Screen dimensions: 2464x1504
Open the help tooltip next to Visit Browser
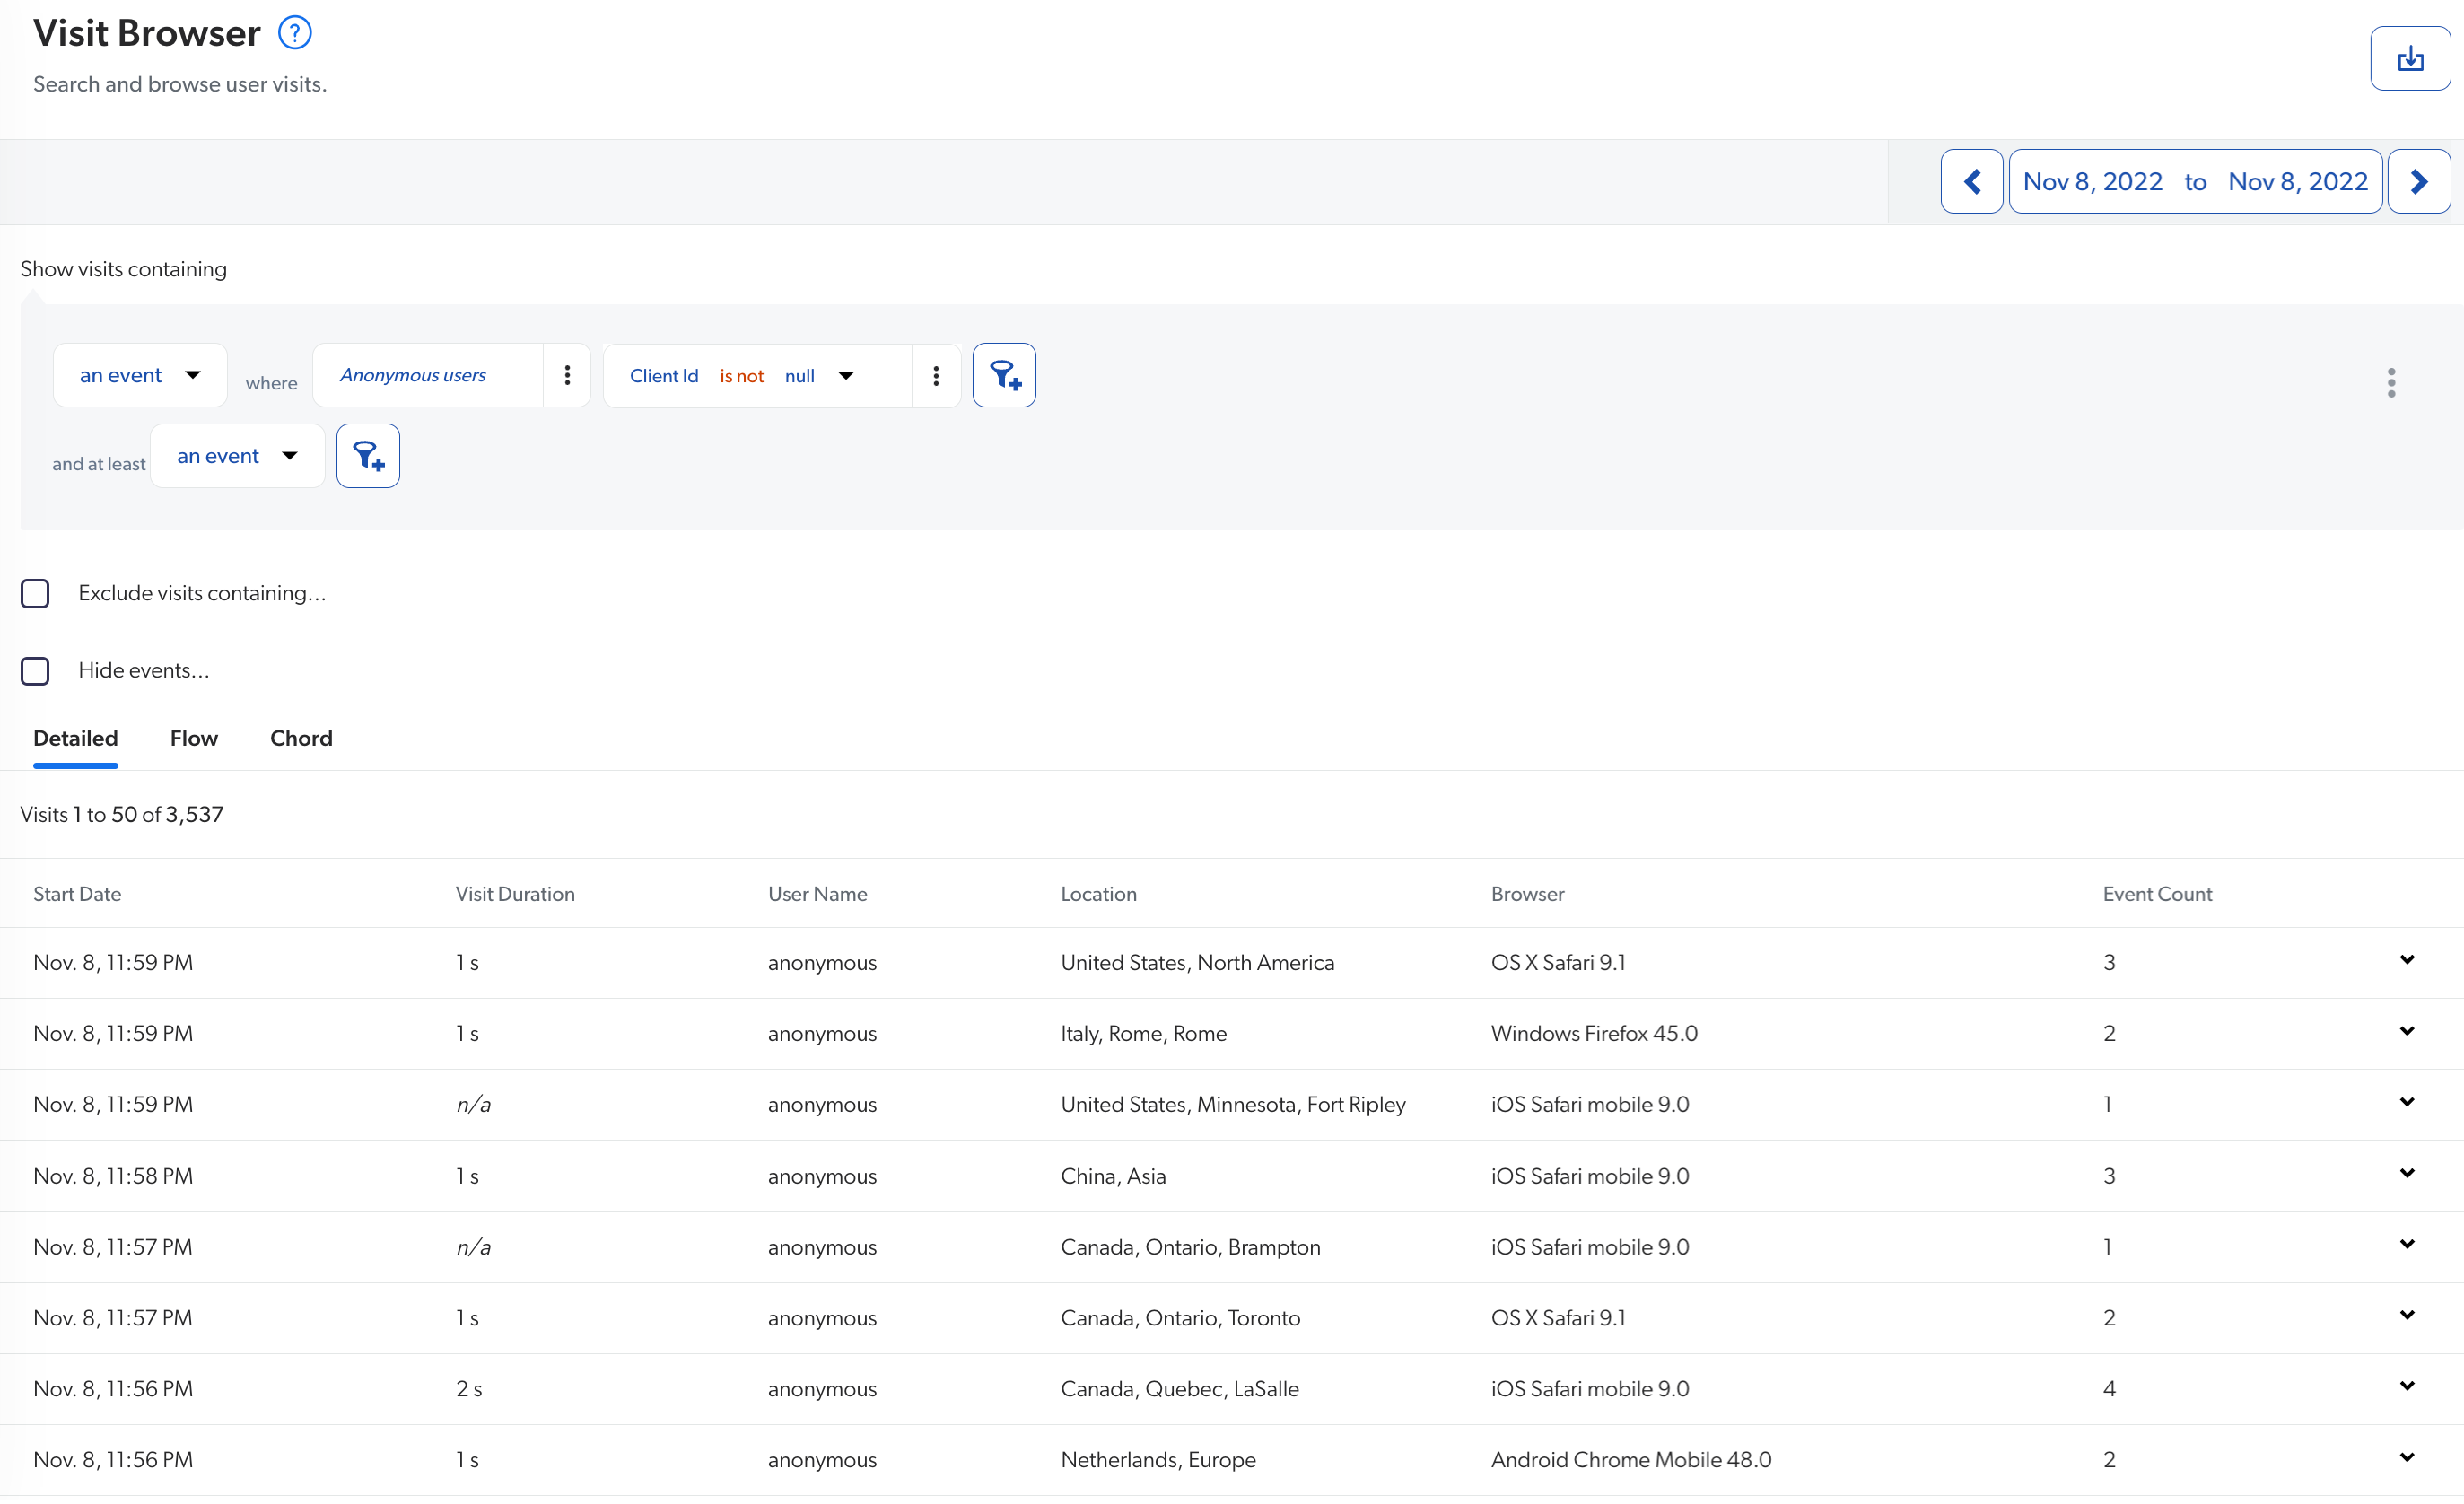[295, 32]
